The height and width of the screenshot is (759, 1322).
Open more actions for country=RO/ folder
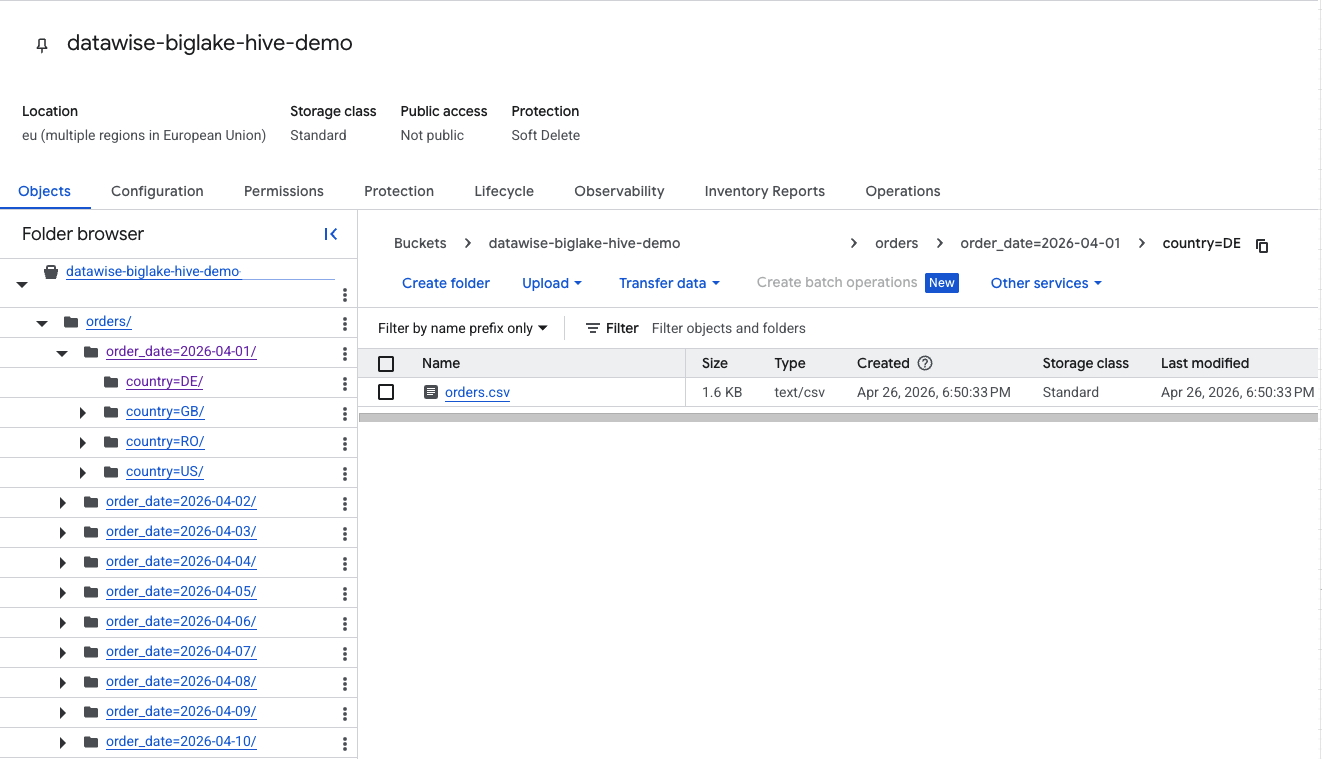345,444
